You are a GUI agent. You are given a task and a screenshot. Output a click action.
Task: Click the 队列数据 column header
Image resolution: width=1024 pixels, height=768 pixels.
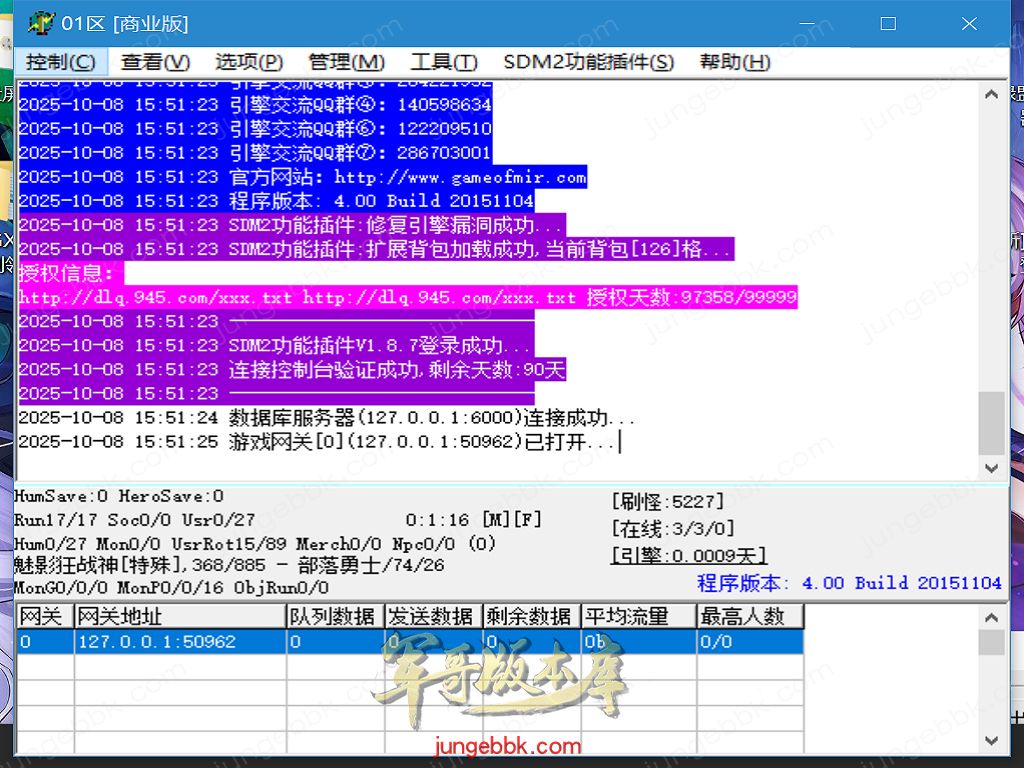334,617
